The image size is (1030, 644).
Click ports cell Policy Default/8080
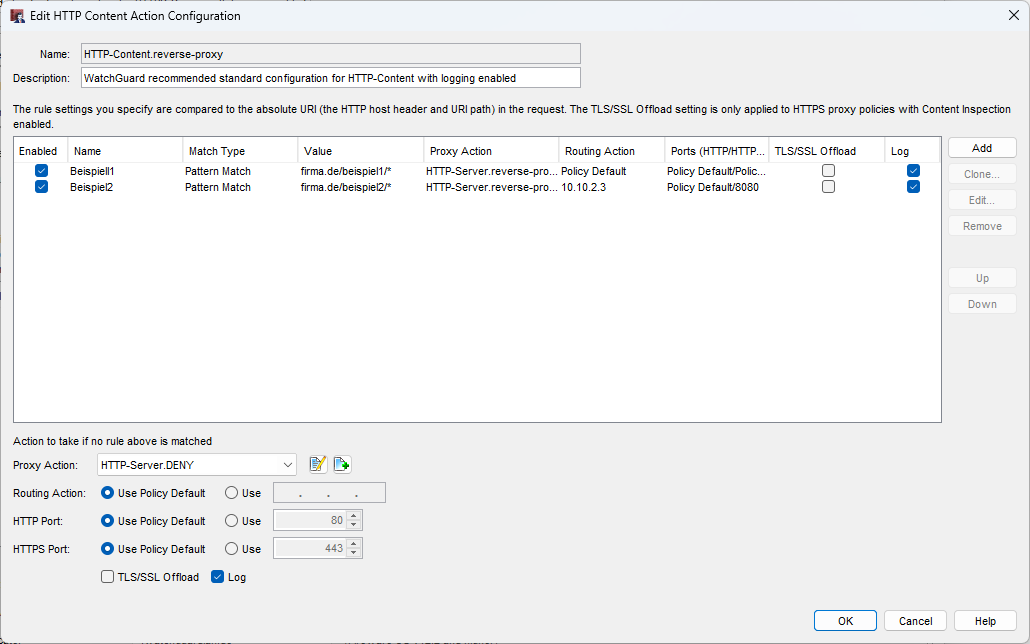pyautogui.click(x=713, y=187)
